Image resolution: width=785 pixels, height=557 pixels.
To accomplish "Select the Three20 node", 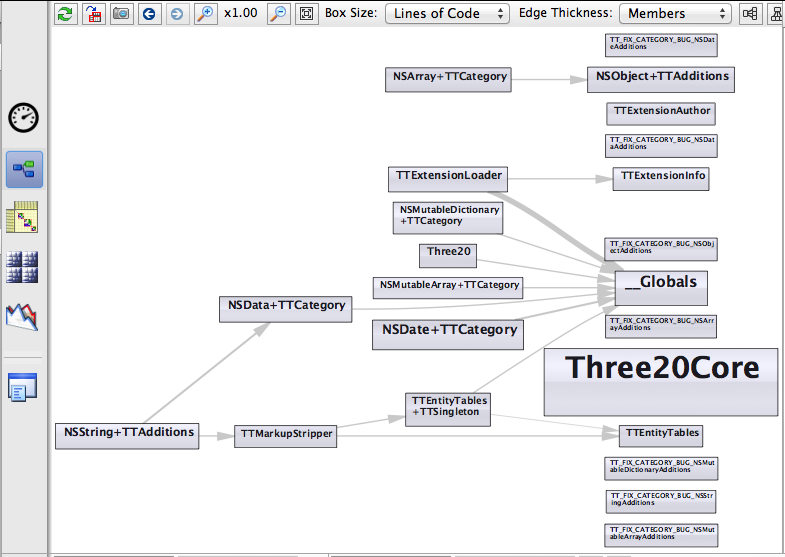I will 448,256.
